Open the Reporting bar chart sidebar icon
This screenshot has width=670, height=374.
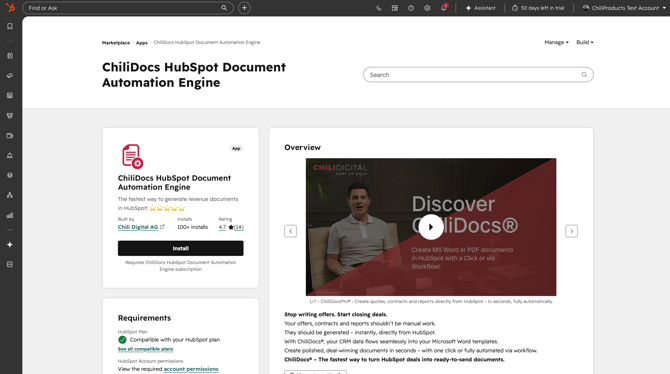(x=10, y=215)
